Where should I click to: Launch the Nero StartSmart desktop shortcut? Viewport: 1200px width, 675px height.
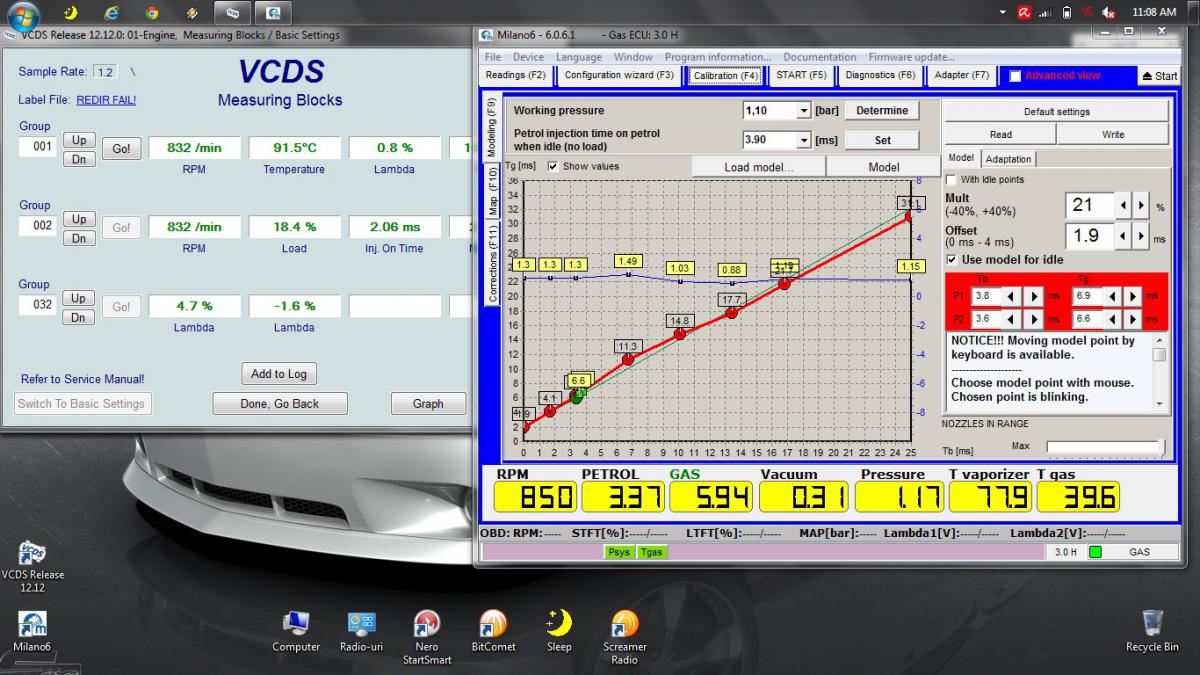pos(427,638)
